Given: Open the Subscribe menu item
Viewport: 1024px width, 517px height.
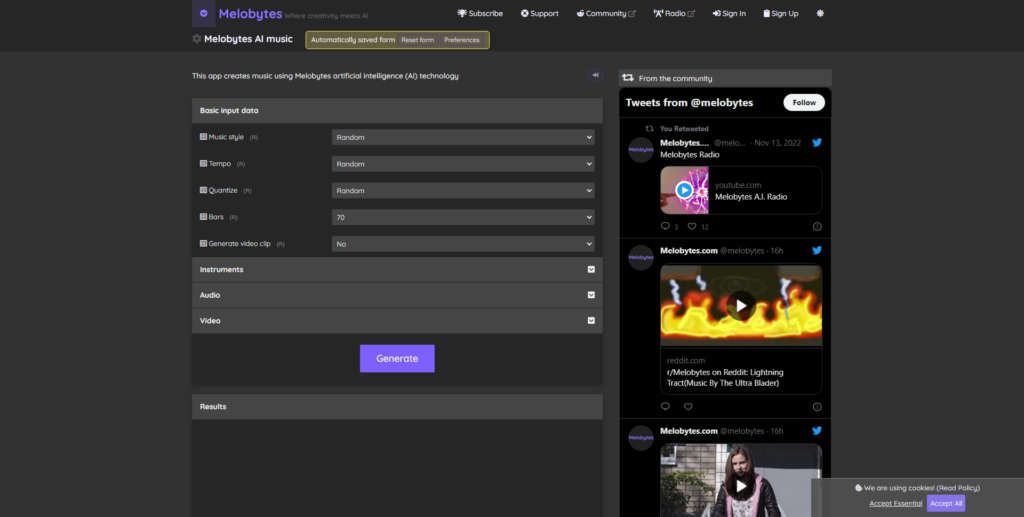Looking at the screenshot, I should tap(480, 14).
